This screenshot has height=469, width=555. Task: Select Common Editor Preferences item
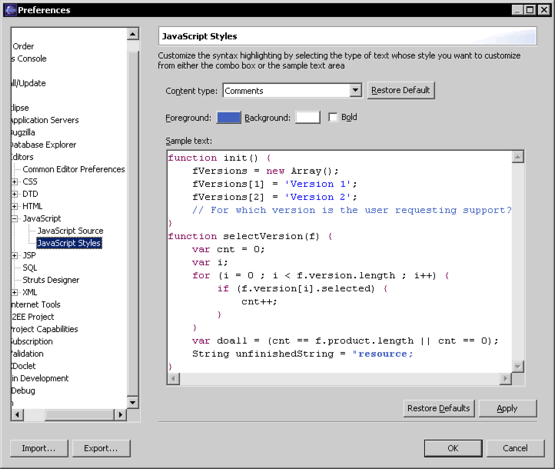pos(74,169)
